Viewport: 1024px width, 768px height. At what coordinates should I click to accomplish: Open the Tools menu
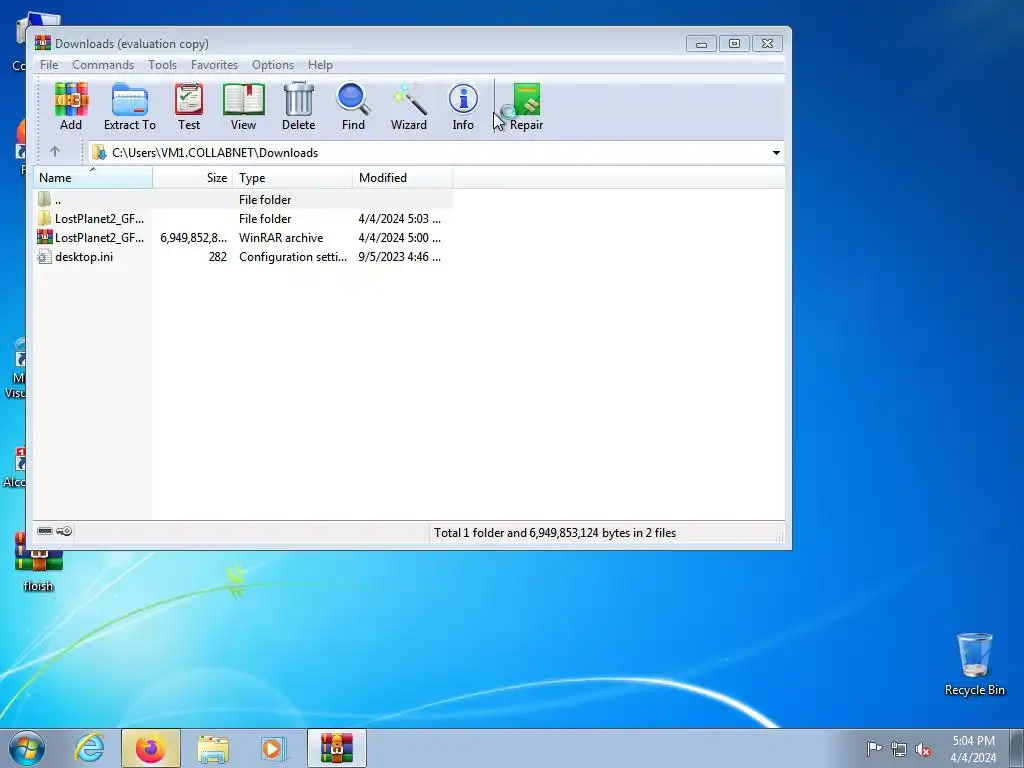pos(162,65)
